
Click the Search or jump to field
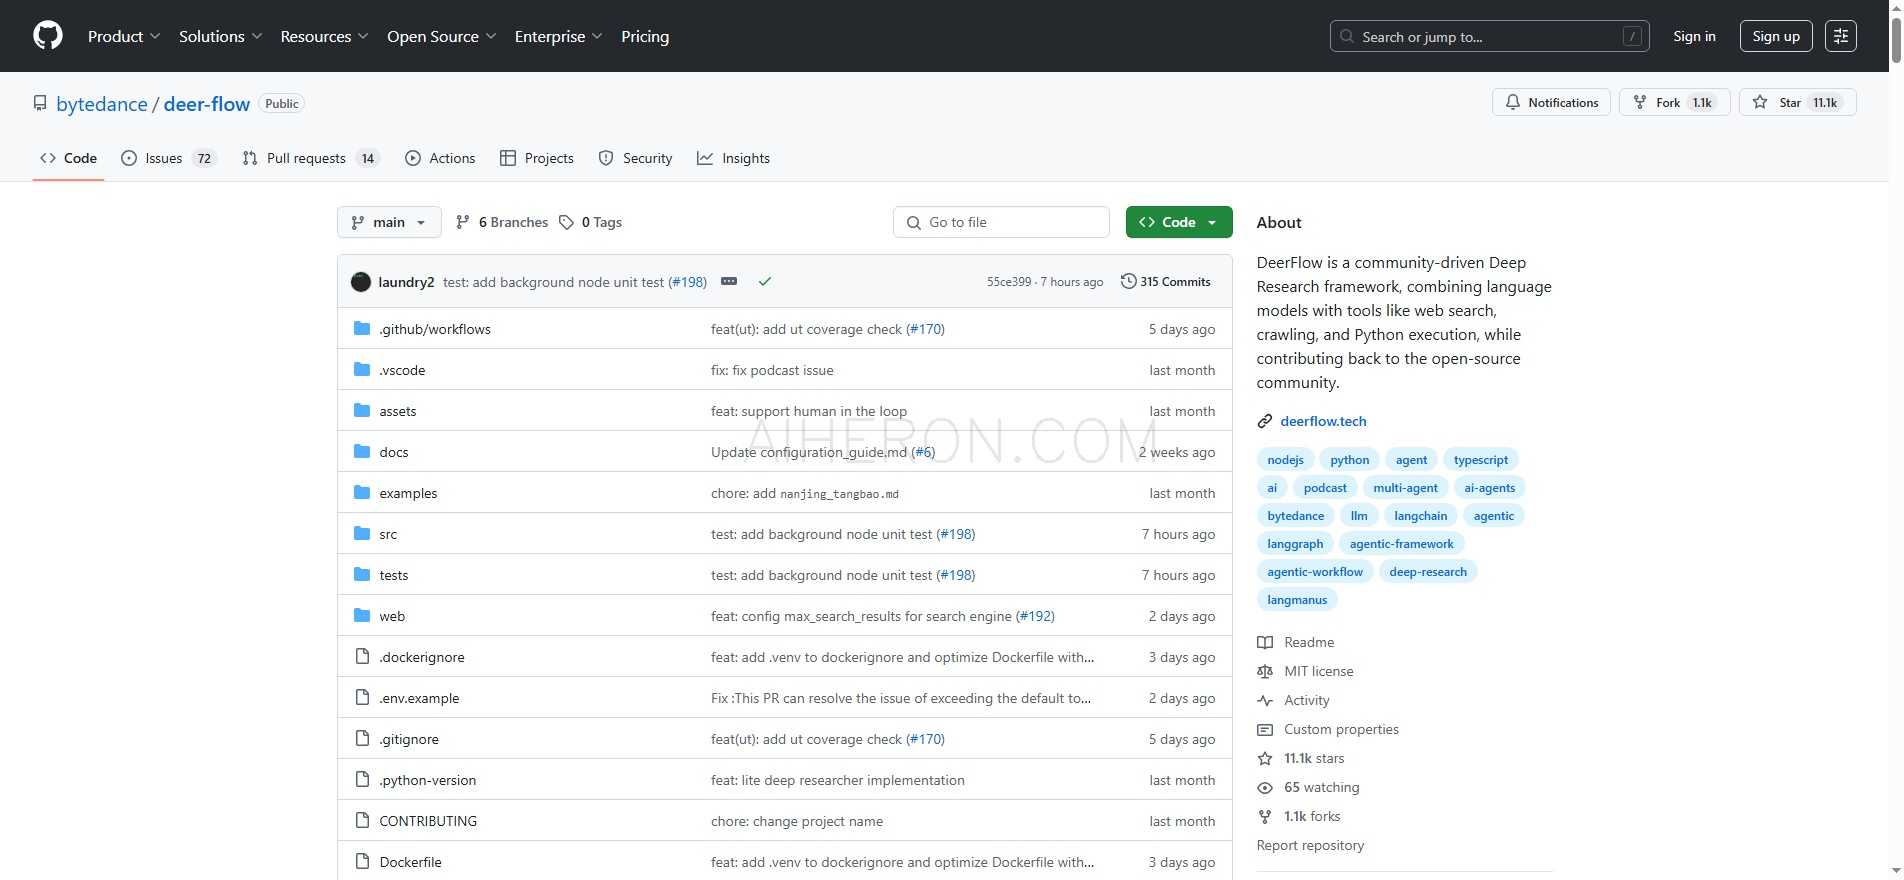click(x=1489, y=36)
